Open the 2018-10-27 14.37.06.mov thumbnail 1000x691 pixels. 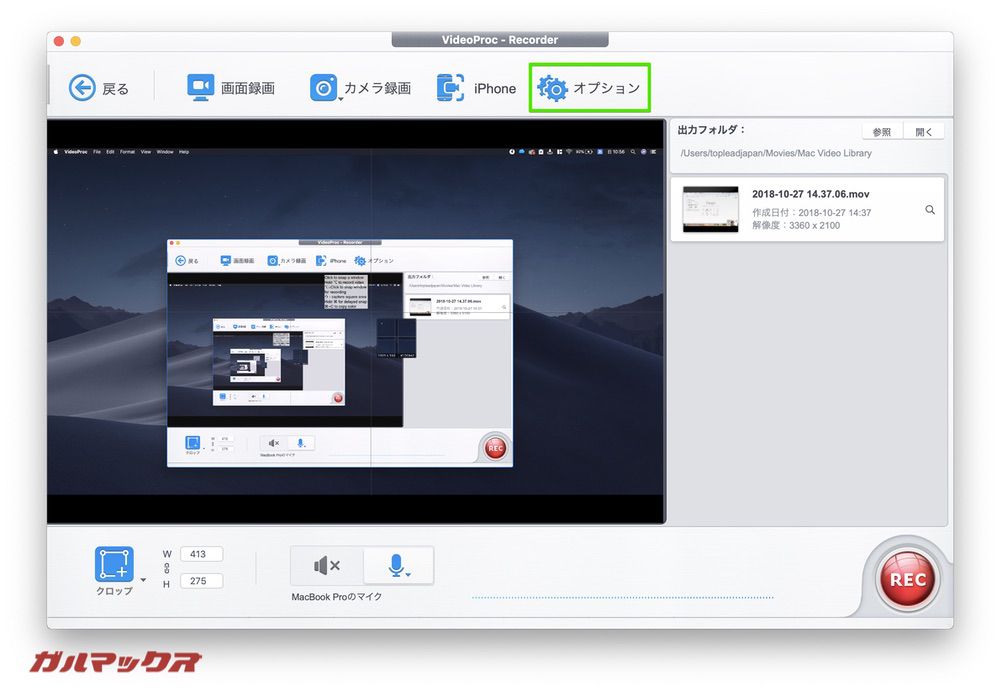[710, 209]
